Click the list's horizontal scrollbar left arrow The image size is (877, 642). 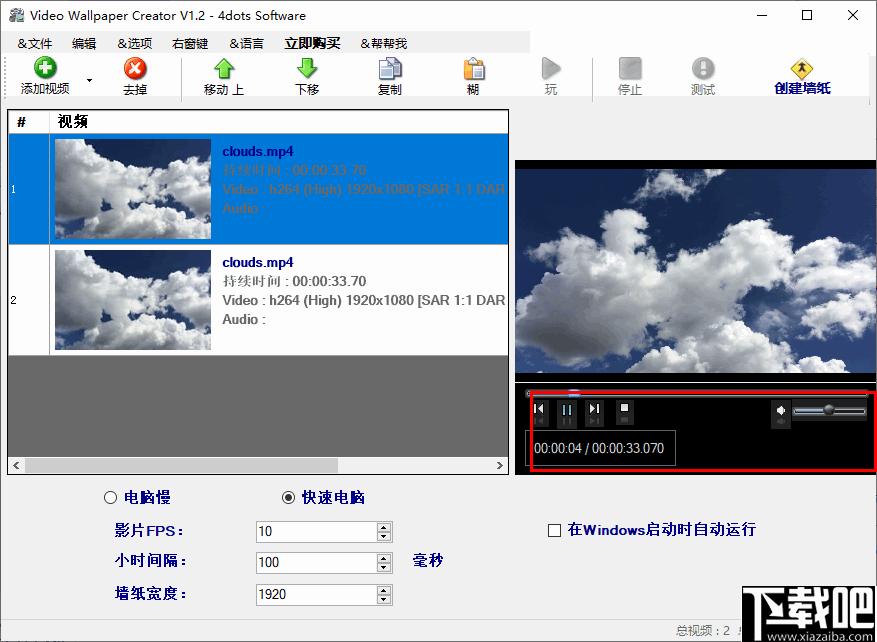click(16, 465)
